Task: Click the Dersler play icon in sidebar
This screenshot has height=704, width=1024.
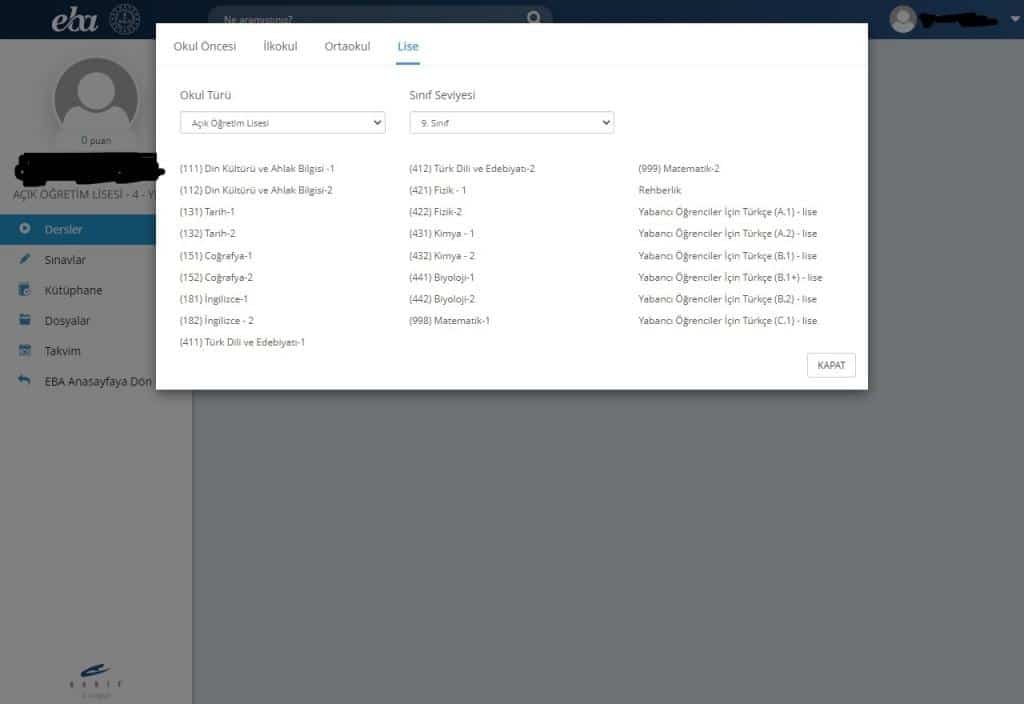Action: pos(25,229)
